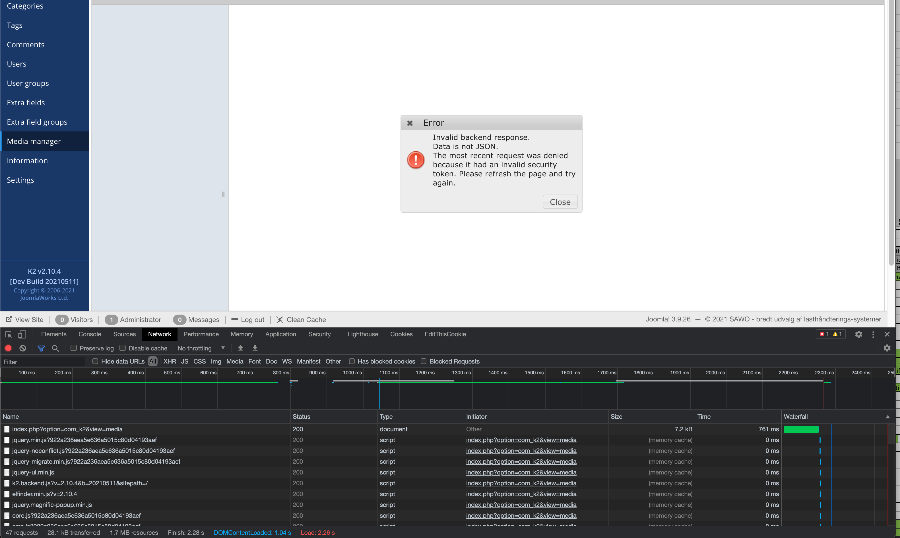Click the Administrator count badge
The width and height of the screenshot is (900, 538).
(x=111, y=319)
